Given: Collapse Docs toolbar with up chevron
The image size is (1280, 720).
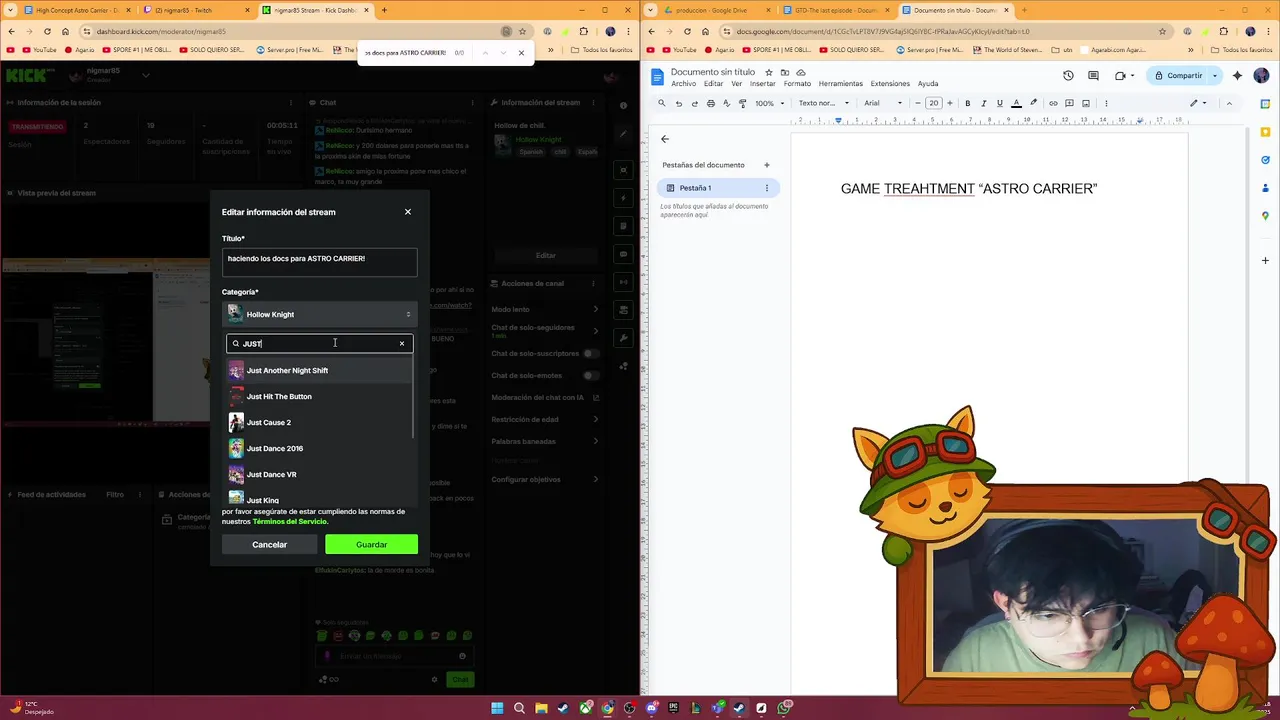Looking at the screenshot, I should coord(1229,103).
